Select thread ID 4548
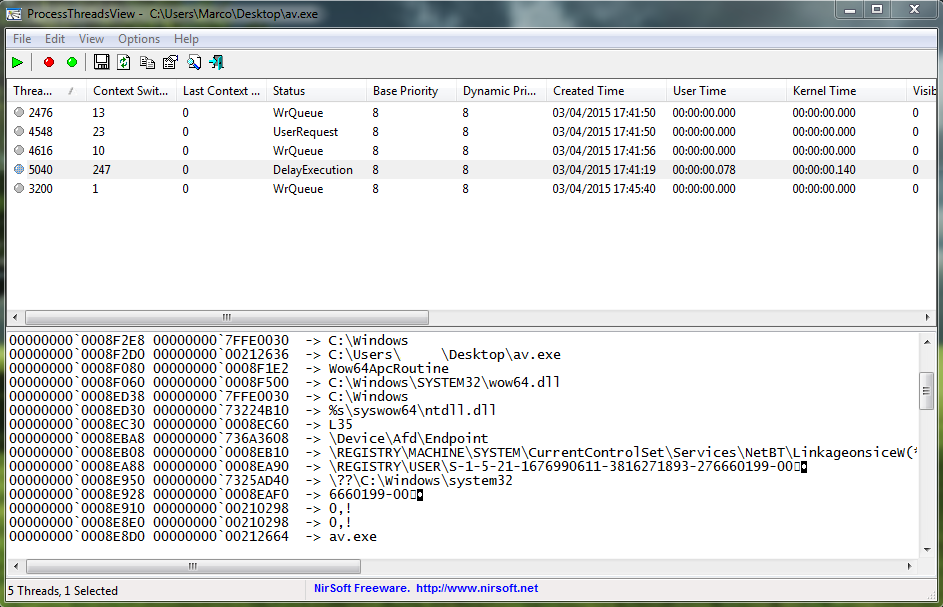This screenshot has height=607, width=943. point(40,131)
